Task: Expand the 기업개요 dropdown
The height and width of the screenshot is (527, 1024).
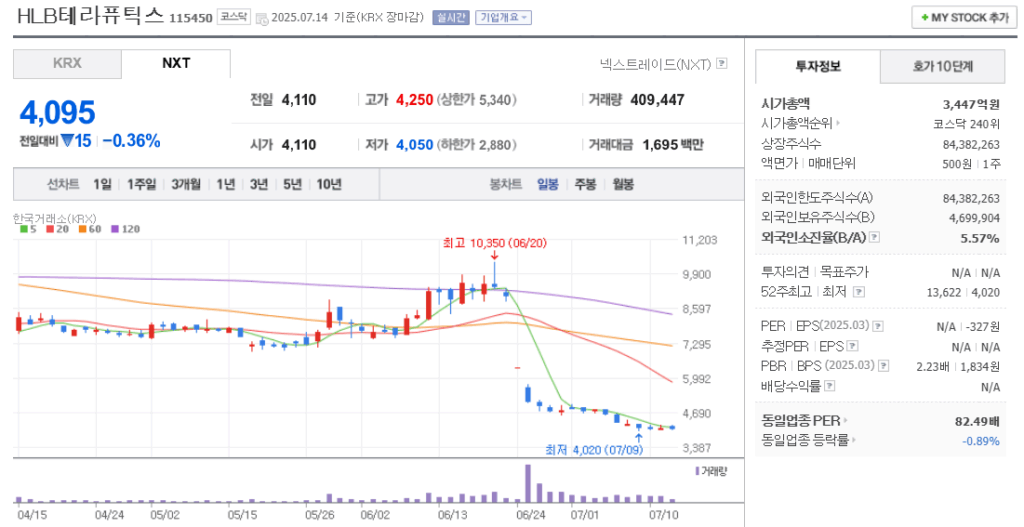Action: click(x=504, y=18)
